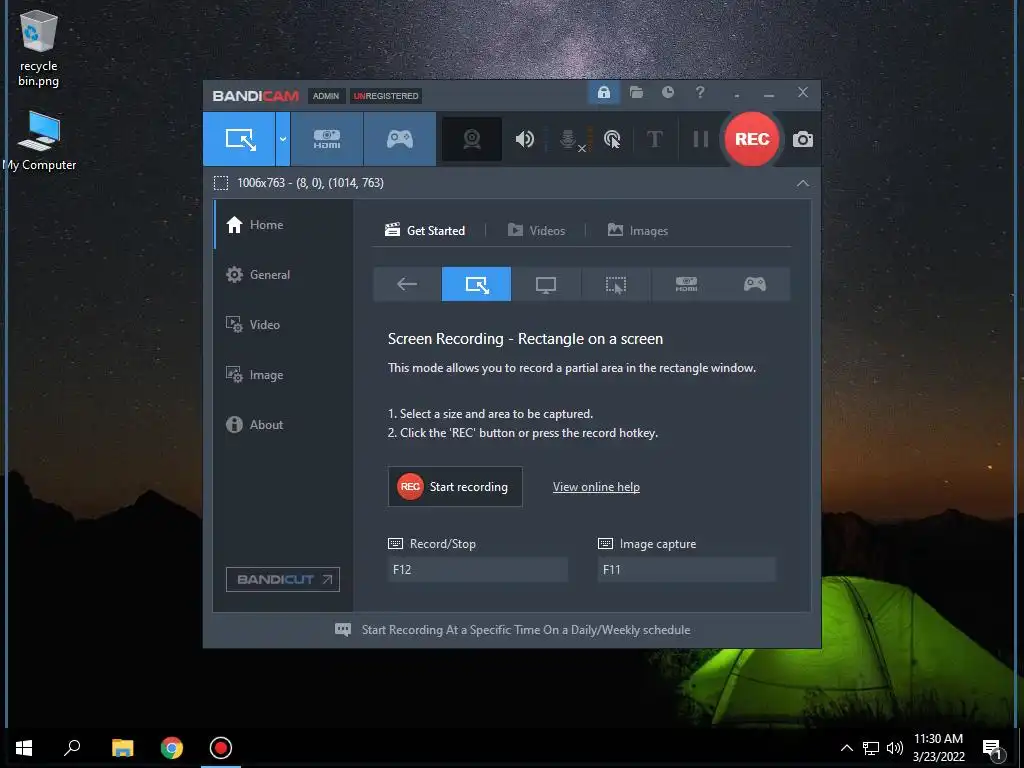Switch to the Videos tab
Viewport: 1024px width, 768px height.
536,231
